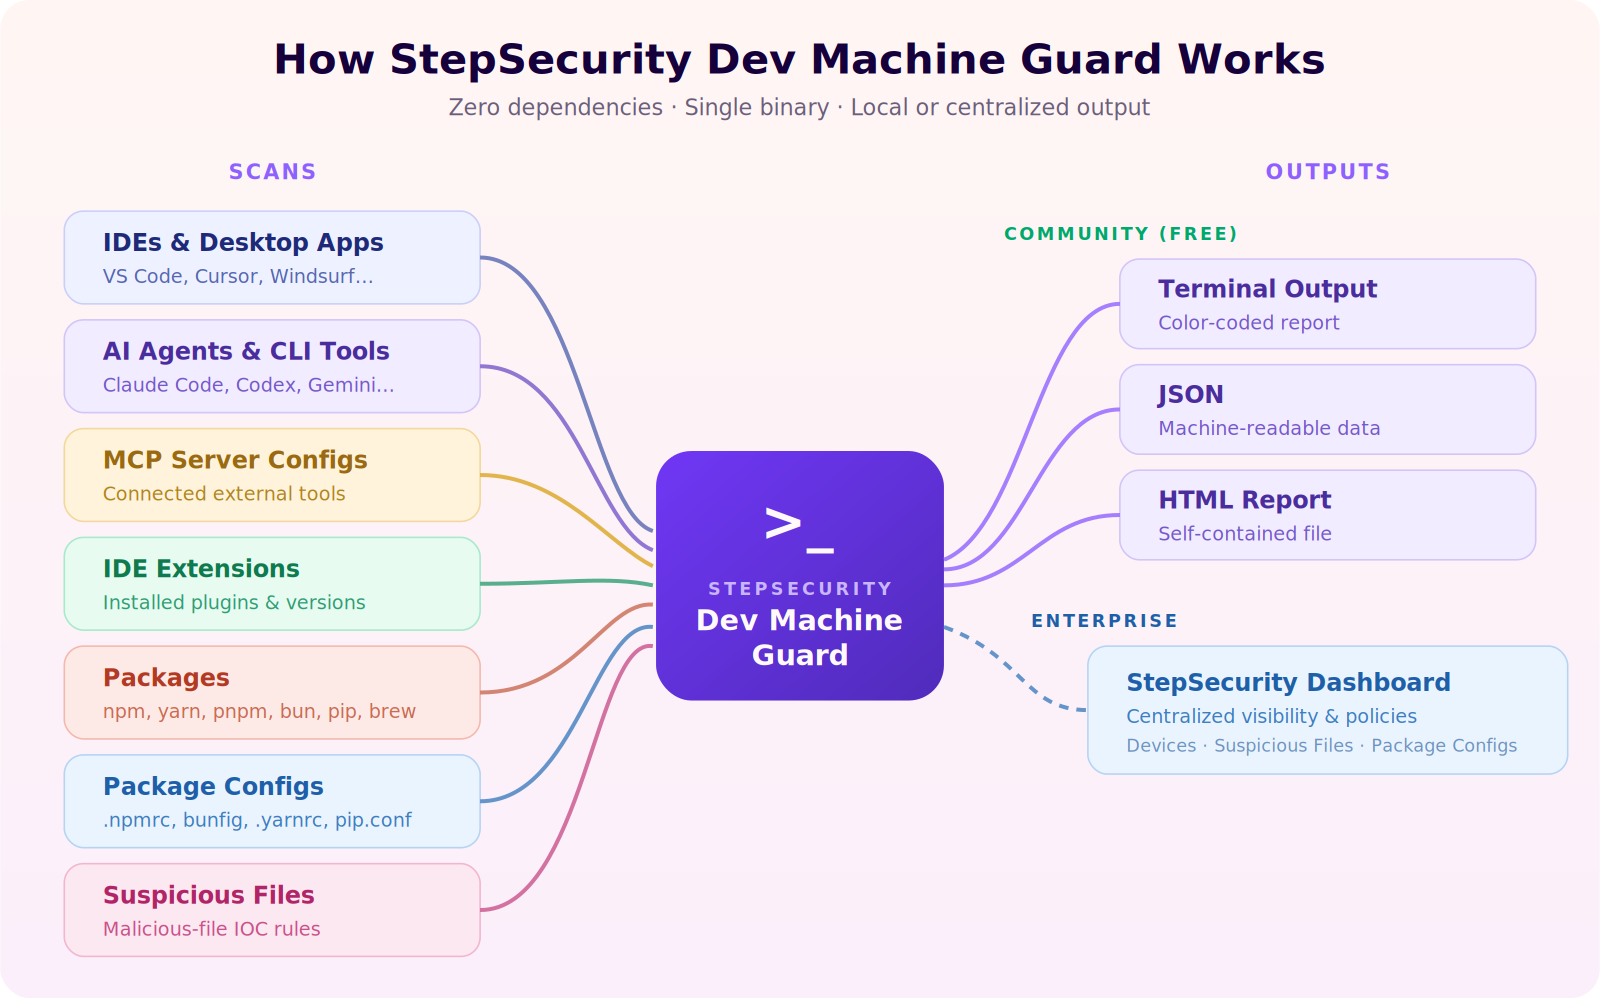Click the COMMUNITY (FREE) label
The image size is (1600, 998).
click(x=1121, y=234)
